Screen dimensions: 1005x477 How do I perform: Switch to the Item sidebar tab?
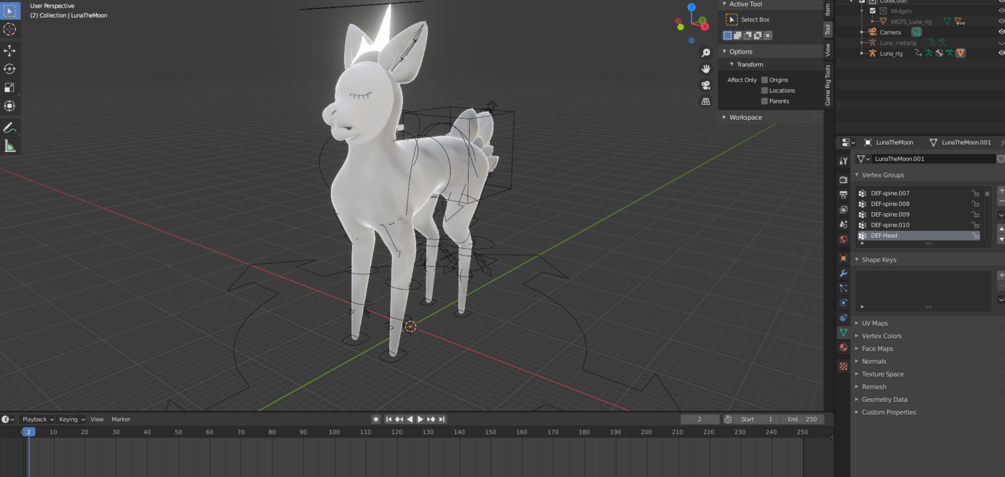[828, 10]
